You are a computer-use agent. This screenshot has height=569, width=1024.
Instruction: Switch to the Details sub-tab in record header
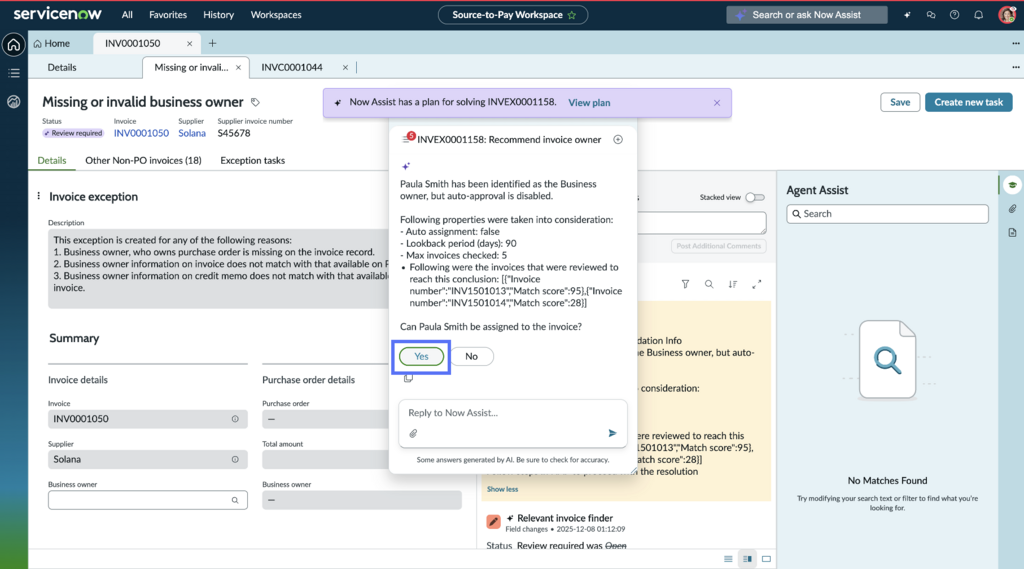click(62, 67)
